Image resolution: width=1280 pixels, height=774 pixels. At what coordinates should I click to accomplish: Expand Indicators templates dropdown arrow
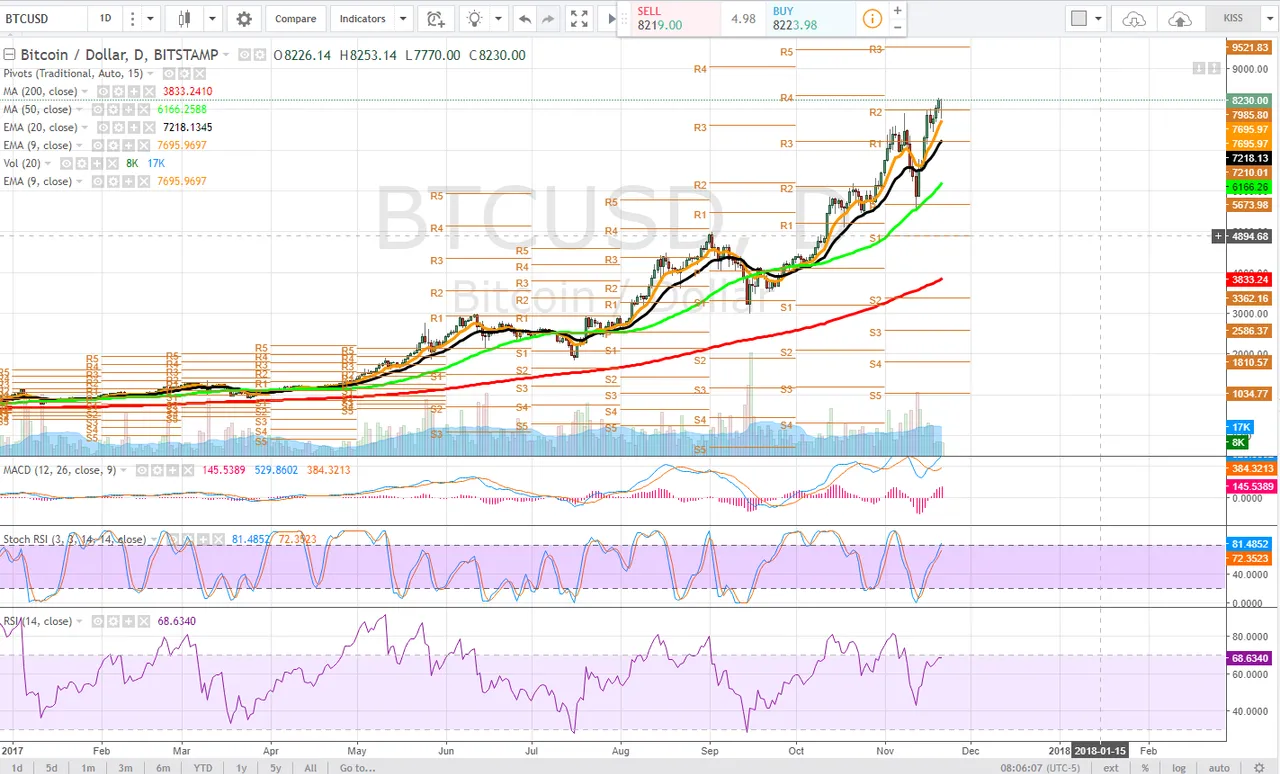(x=402, y=19)
